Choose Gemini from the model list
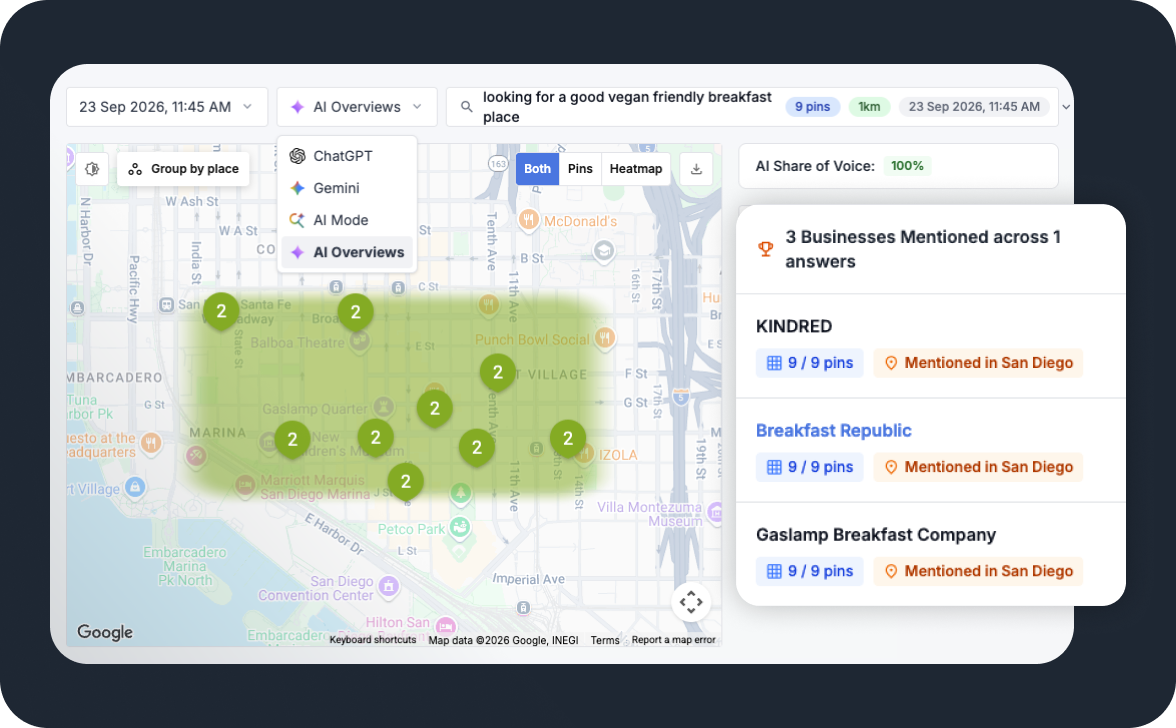The height and width of the screenshot is (728, 1176). point(346,188)
